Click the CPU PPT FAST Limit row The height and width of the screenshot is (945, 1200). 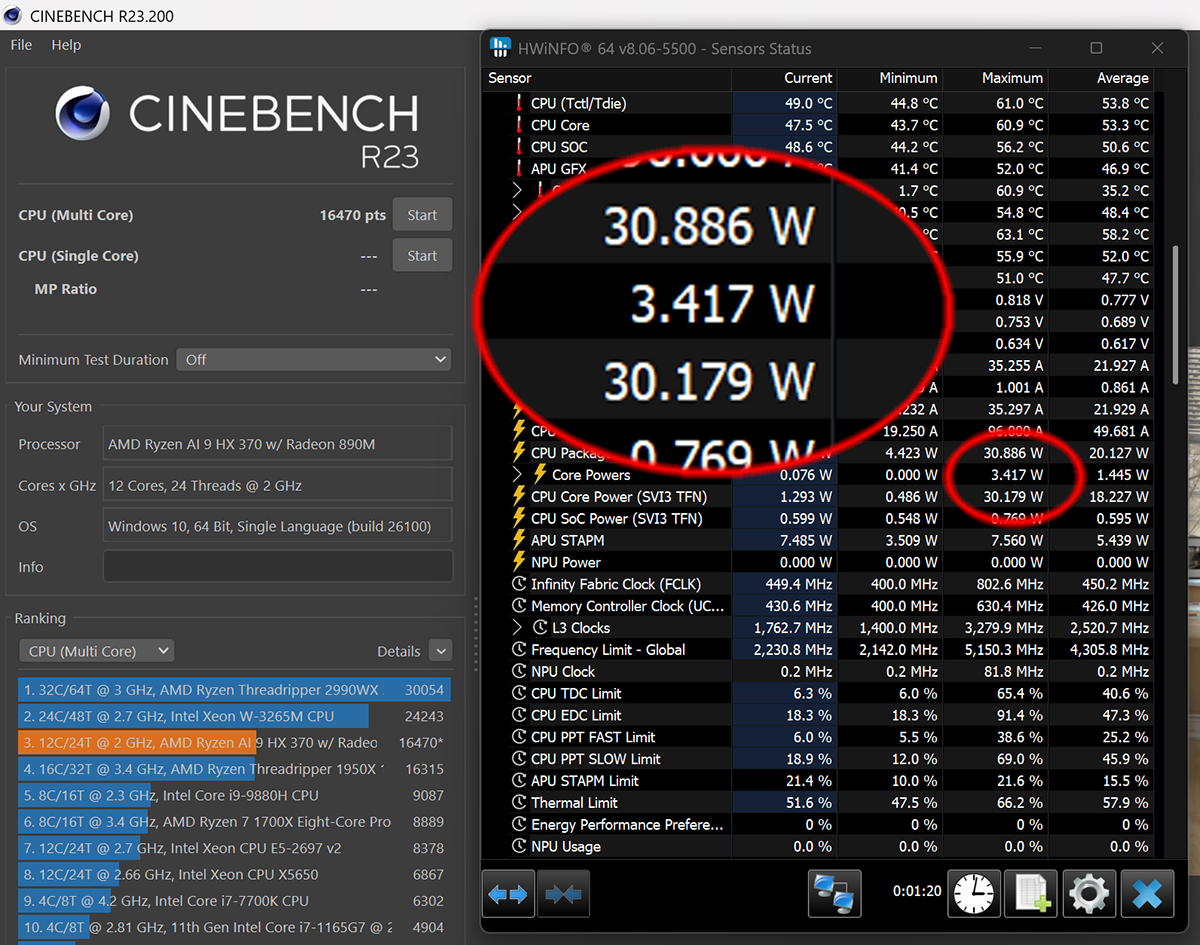click(x=818, y=737)
